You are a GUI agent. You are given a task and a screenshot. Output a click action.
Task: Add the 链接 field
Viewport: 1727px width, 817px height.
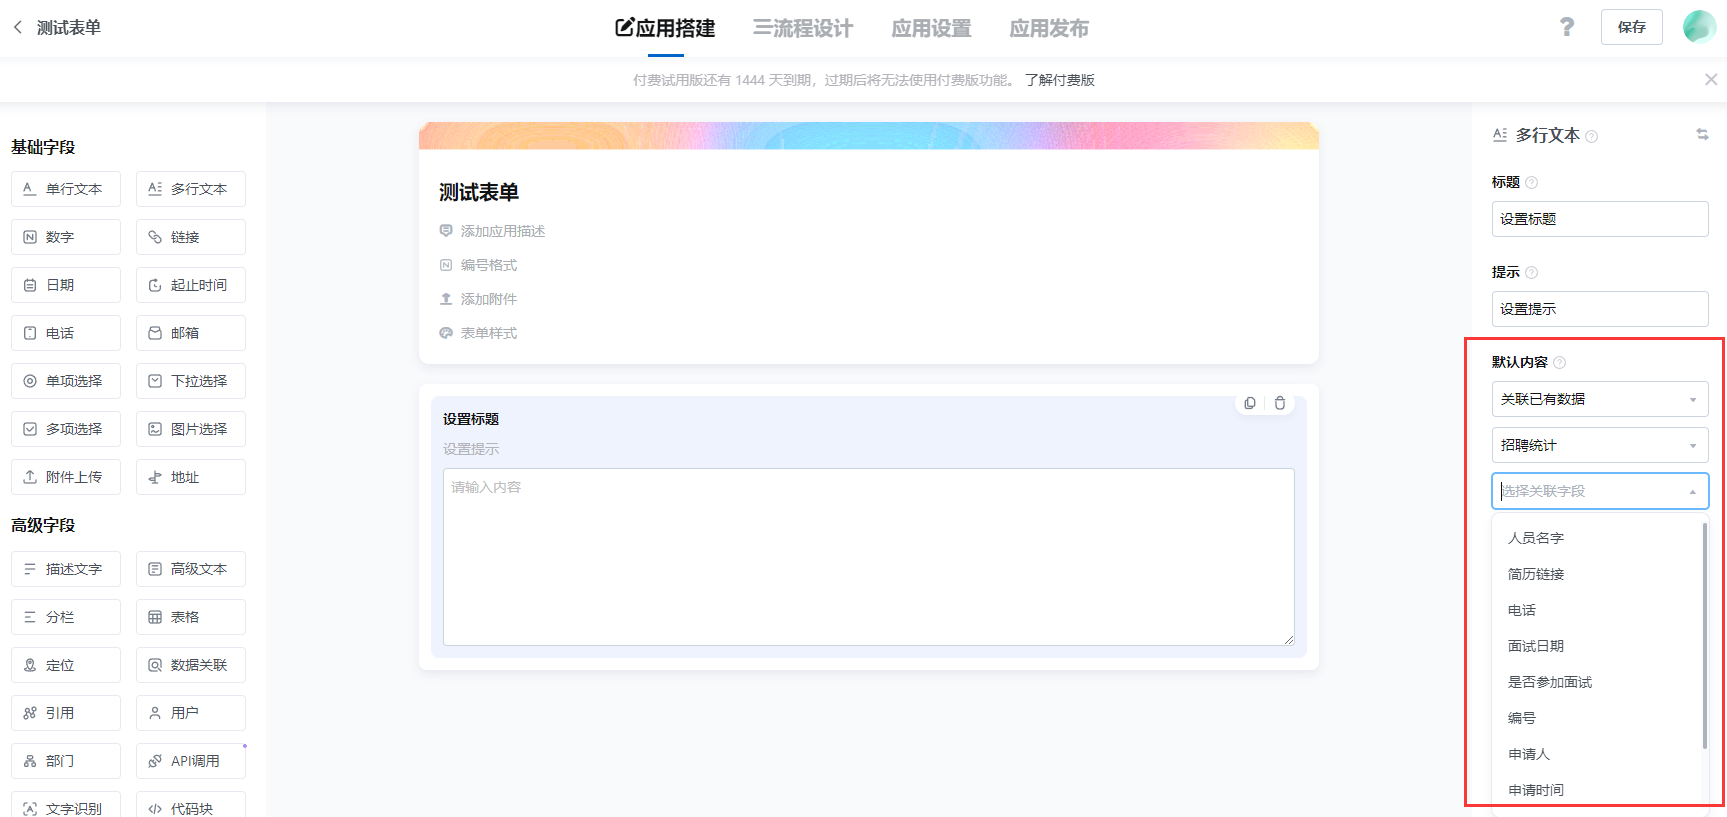[x=191, y=237]
